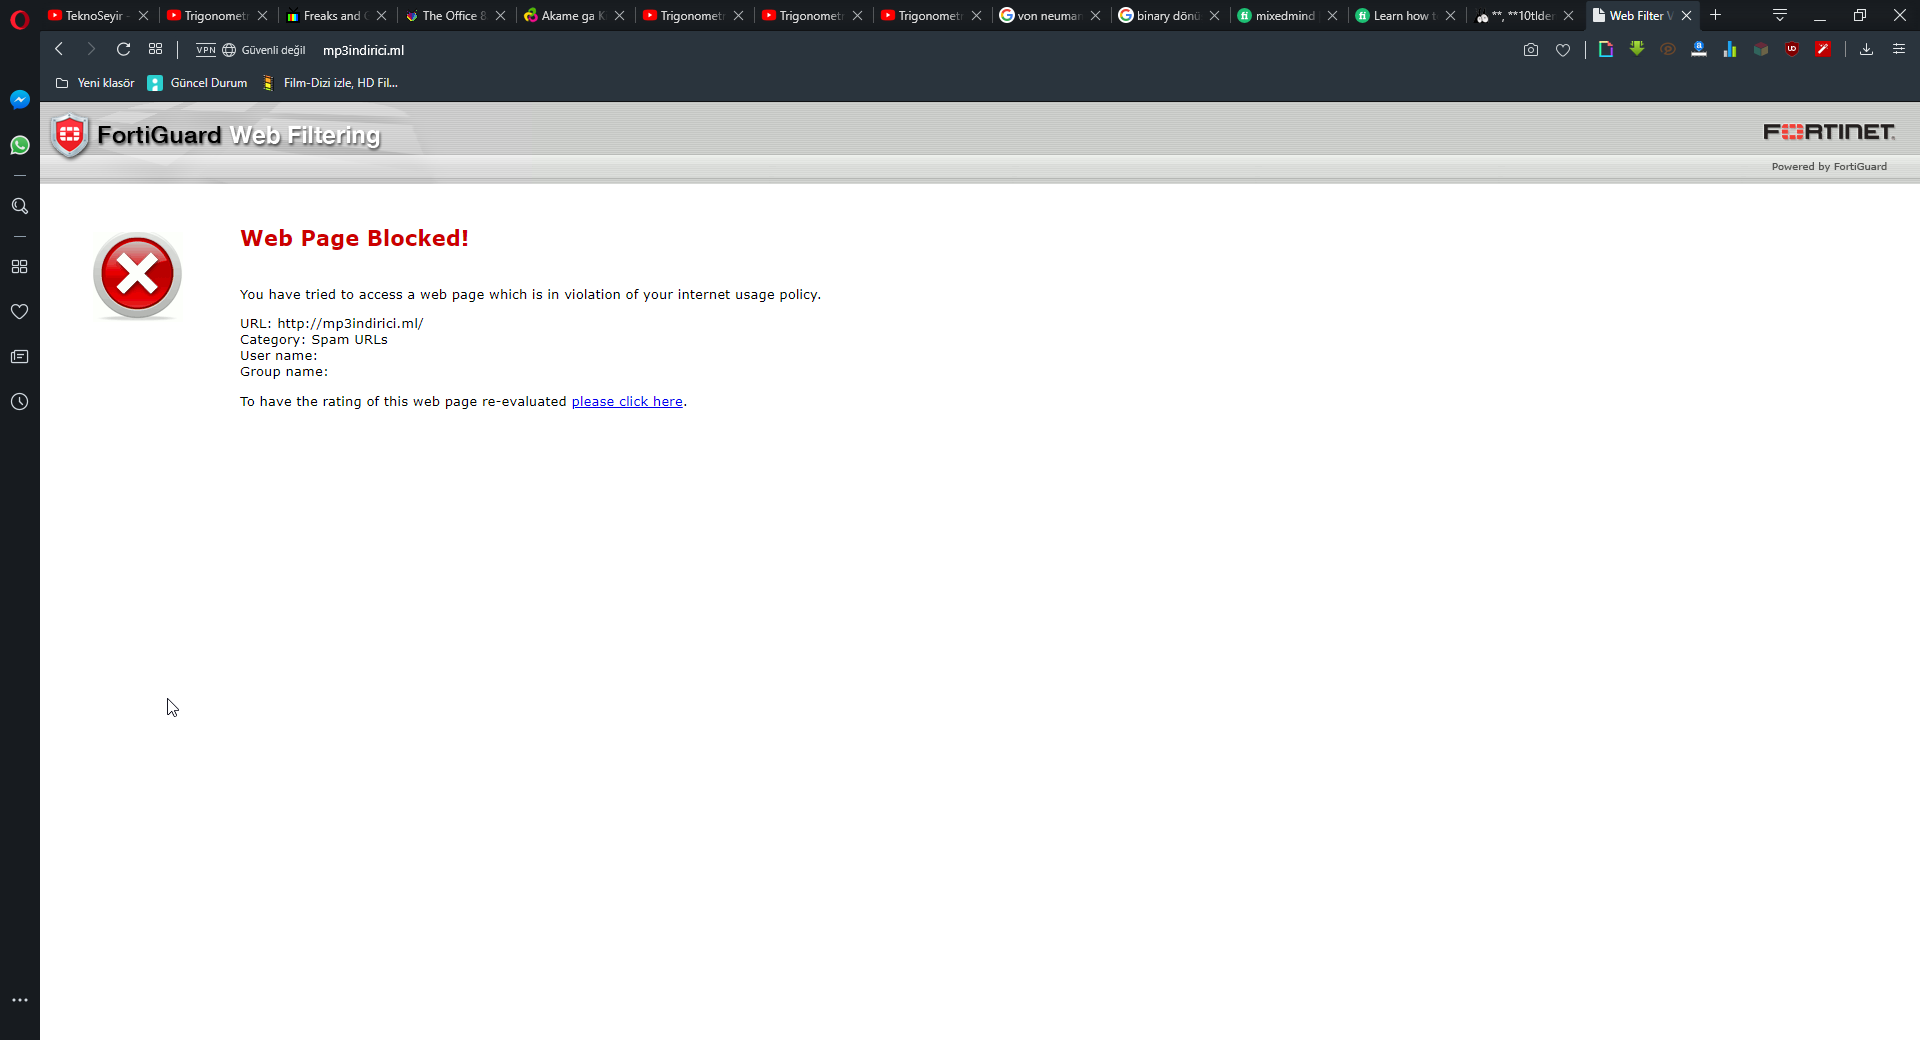
Task: Open the red magic wand extension
Action: click(1823, 49)
